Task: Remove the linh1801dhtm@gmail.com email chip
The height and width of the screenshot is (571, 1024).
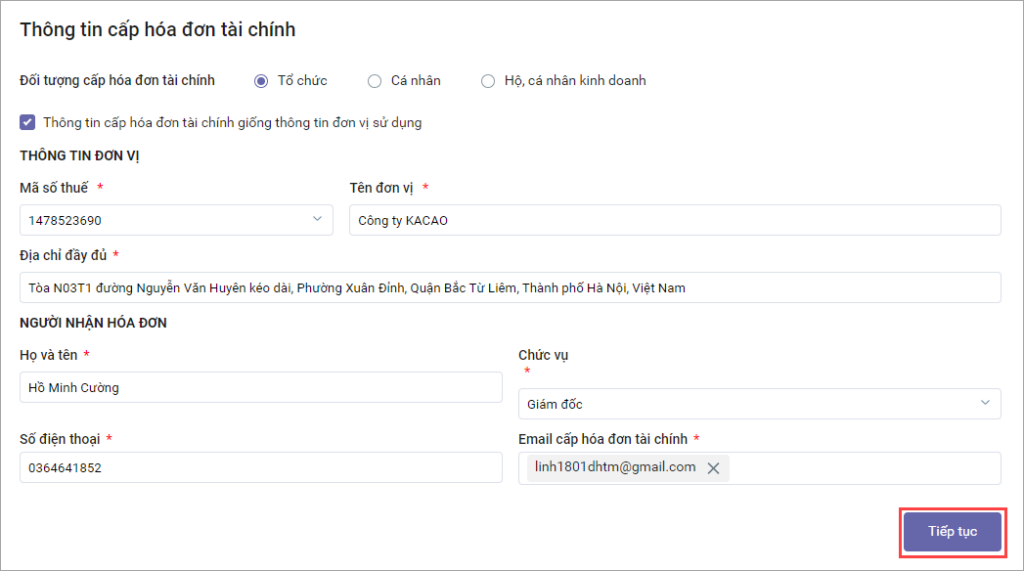Action: pyautogui.click(x=713, y=468)
